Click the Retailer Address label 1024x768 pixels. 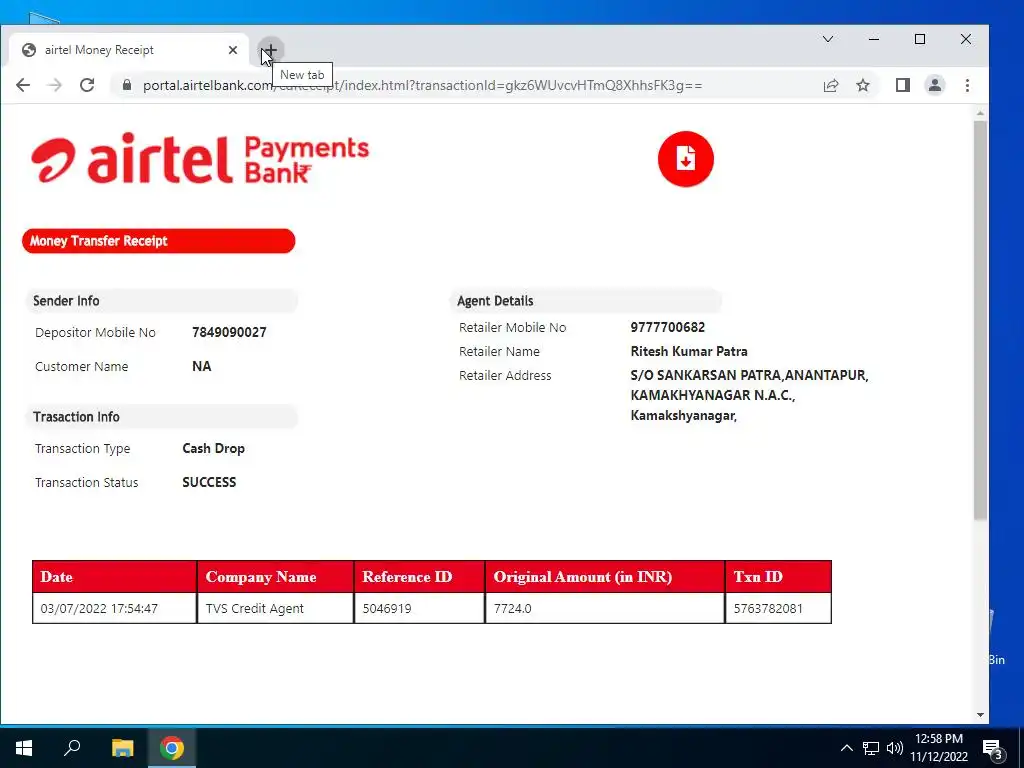[x=505, y=376]
